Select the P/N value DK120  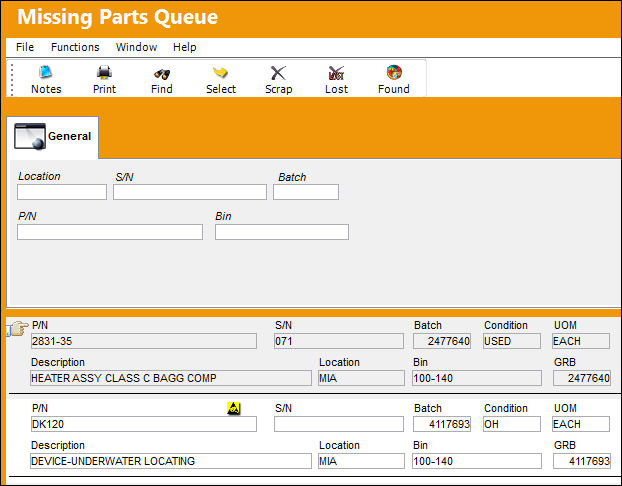click(144, 424)
